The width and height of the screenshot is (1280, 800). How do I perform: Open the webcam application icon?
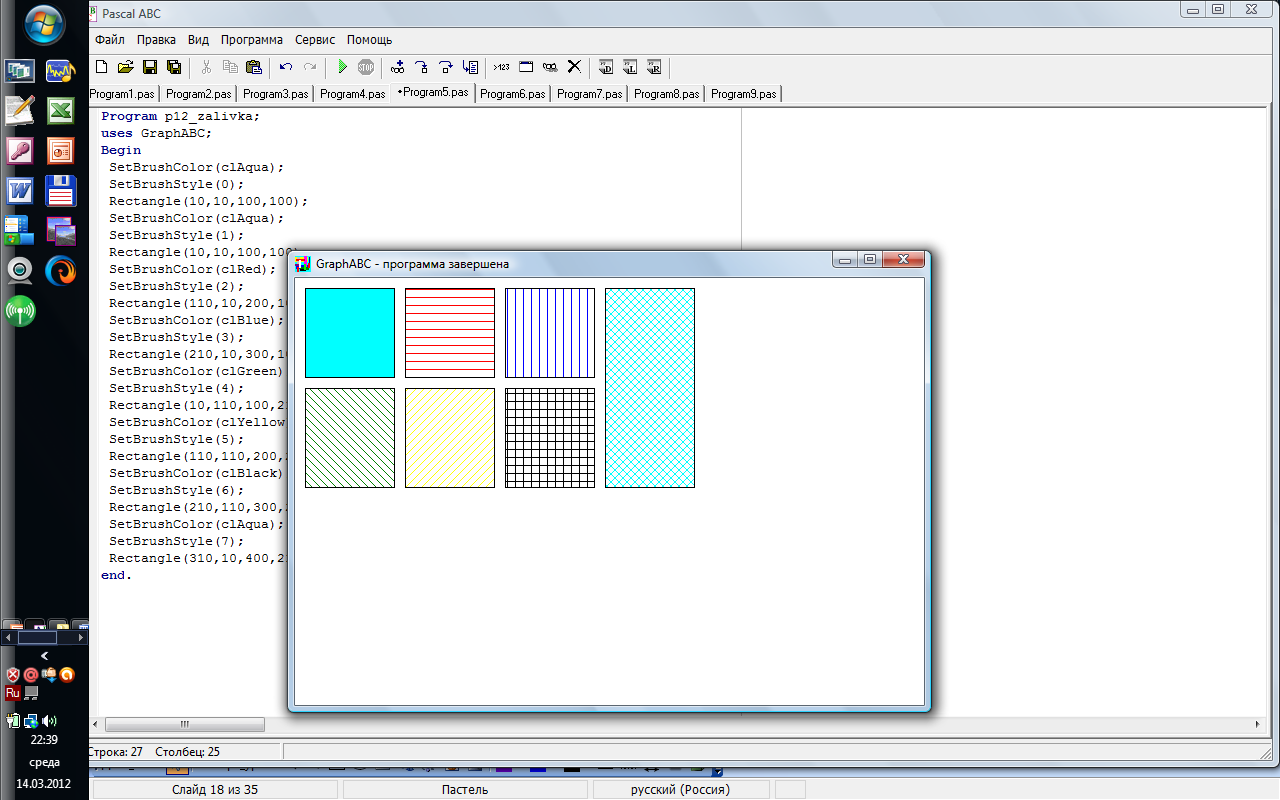click(20, 270)
